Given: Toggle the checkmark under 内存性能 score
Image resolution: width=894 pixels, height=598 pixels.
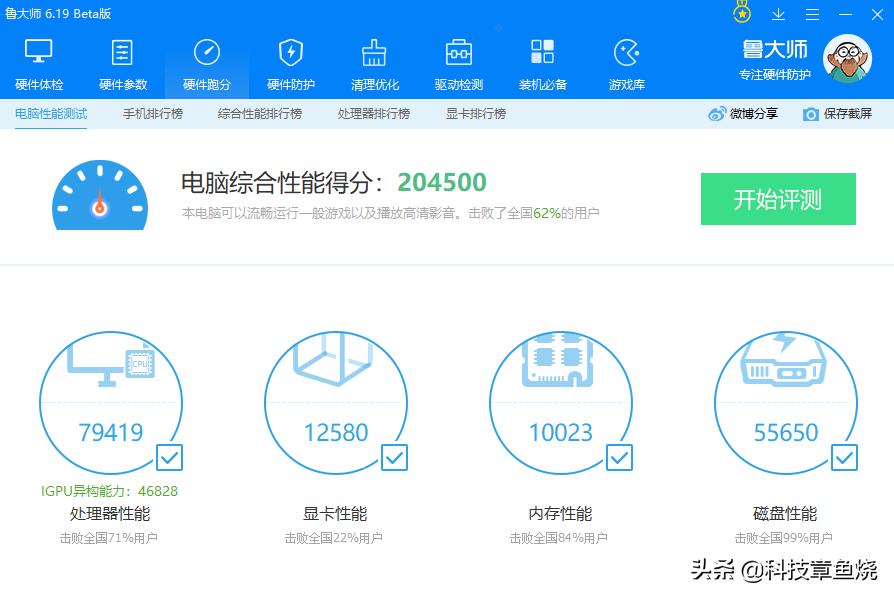Looking at the screenshot, I should pyautogui.click(x=619, y=458).
